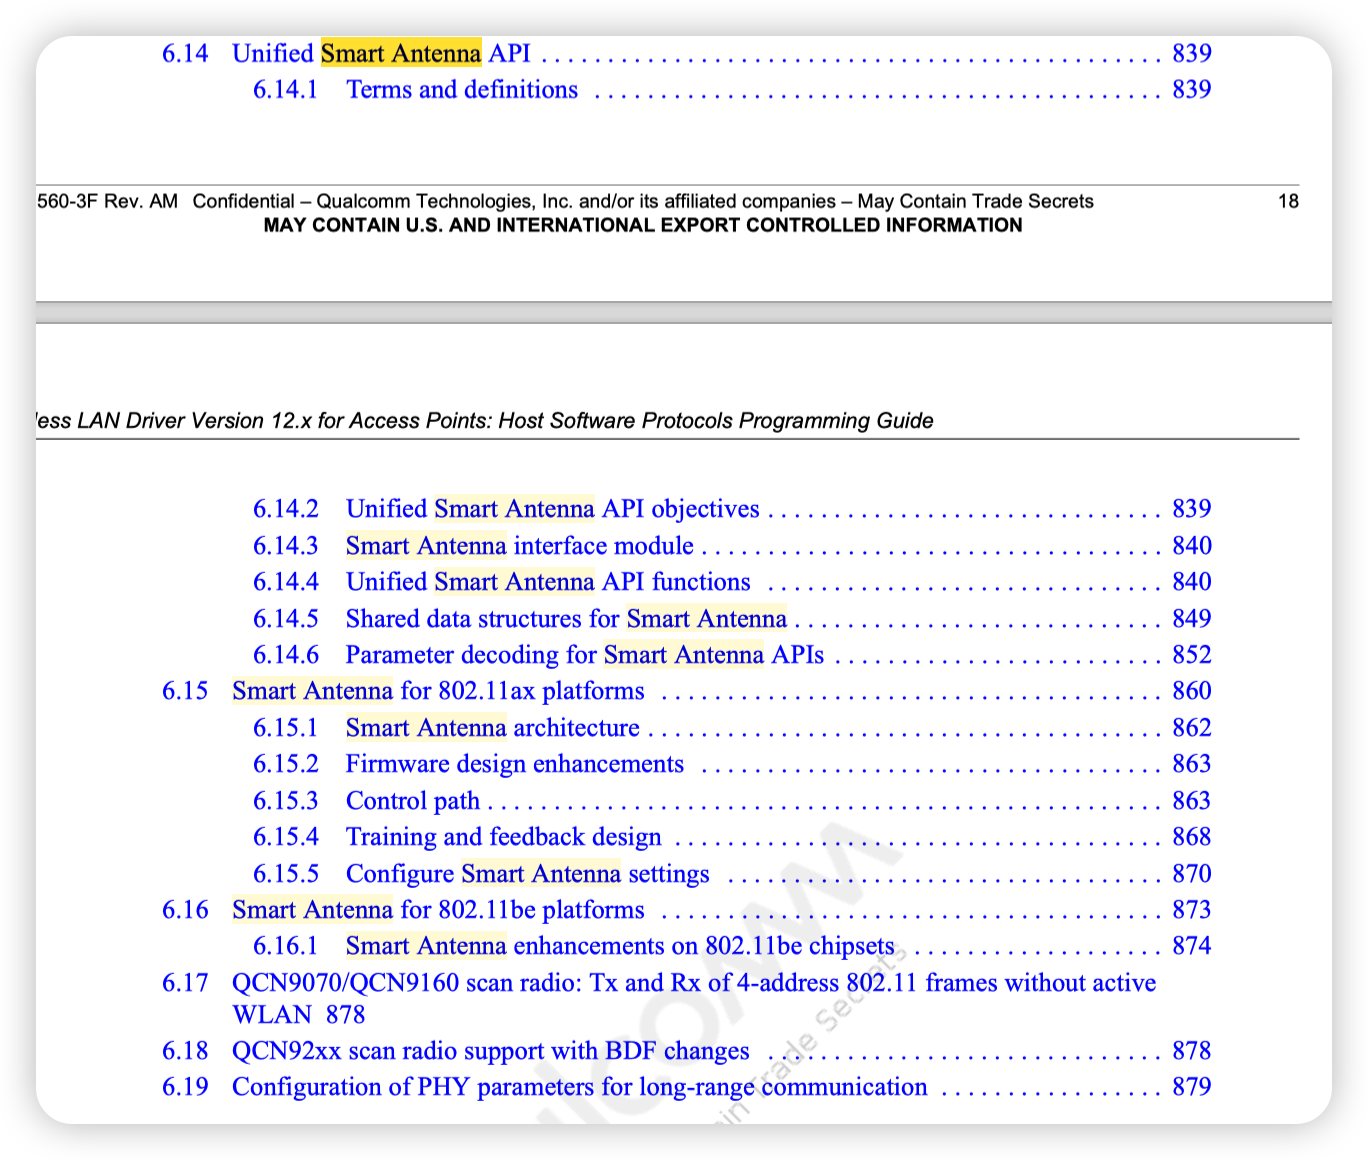Screen dimensions: 1368x1160
Task: Open Parameter decoding for Smart Antenna APIs
Action: coord(584,655)
